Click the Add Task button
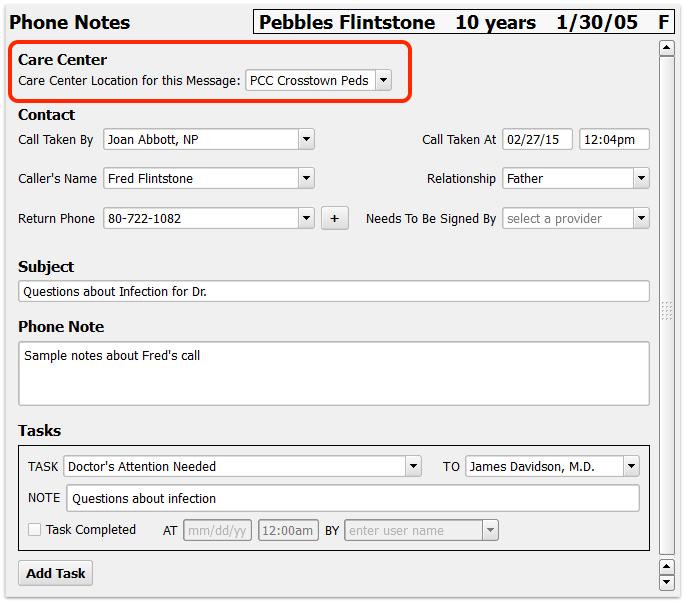This screenshot has width=686, height=604. pos(56,573)
